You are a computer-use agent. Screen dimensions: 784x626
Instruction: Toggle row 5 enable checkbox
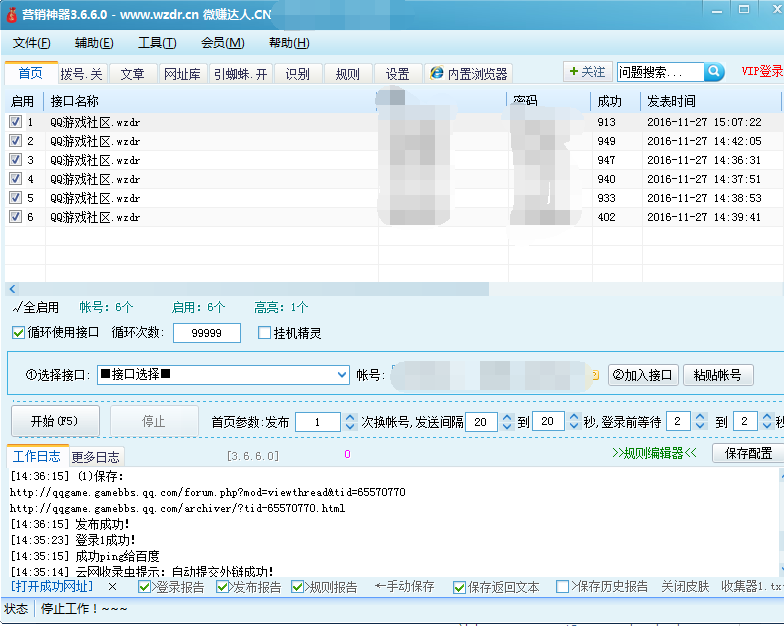tap(16, 198)
